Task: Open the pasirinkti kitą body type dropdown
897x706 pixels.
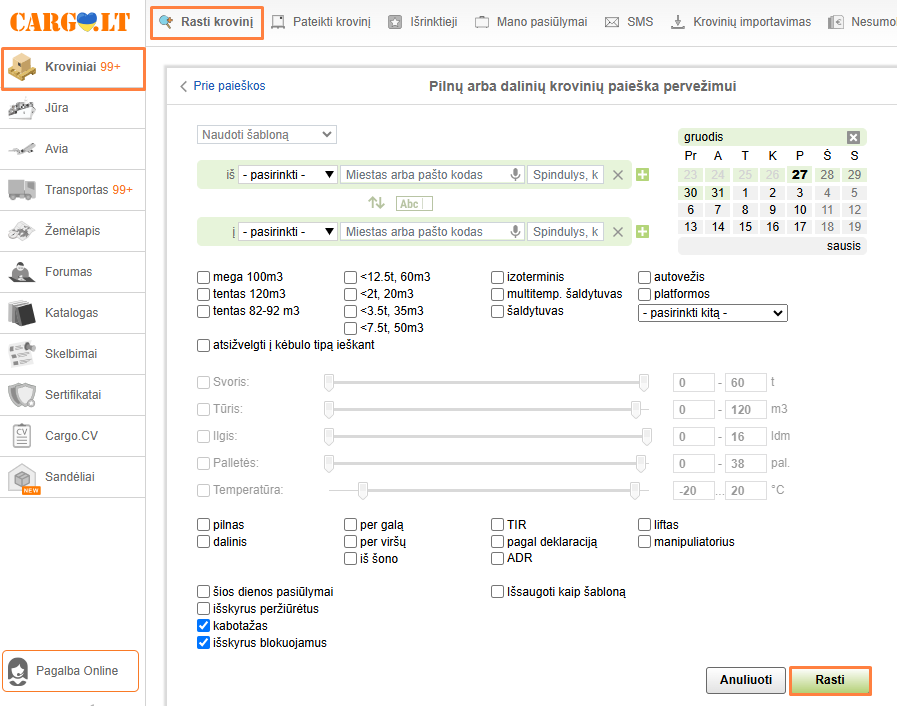Action: click(712, 313)
